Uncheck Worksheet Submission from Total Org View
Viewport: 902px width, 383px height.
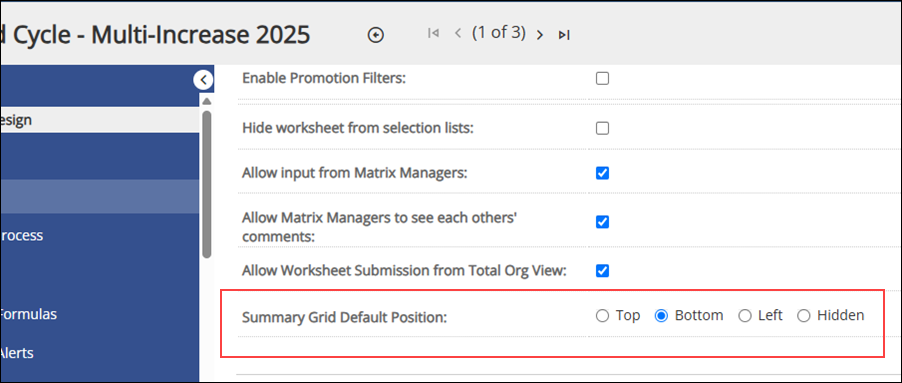pyautogui.click(x=602, y=271)
